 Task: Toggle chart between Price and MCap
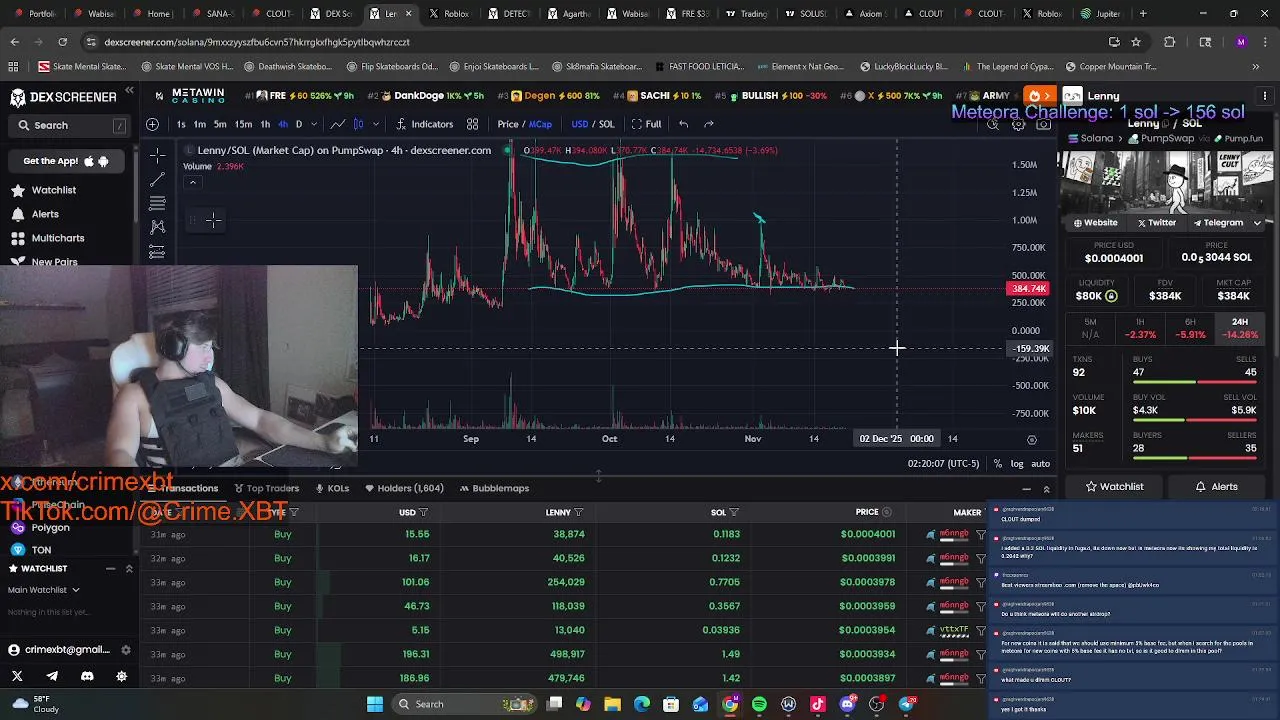click(x=525, y=124)
